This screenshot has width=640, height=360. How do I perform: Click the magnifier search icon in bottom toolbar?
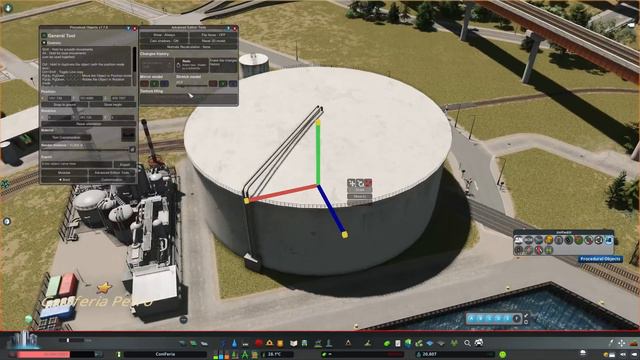tap(467, 343)
